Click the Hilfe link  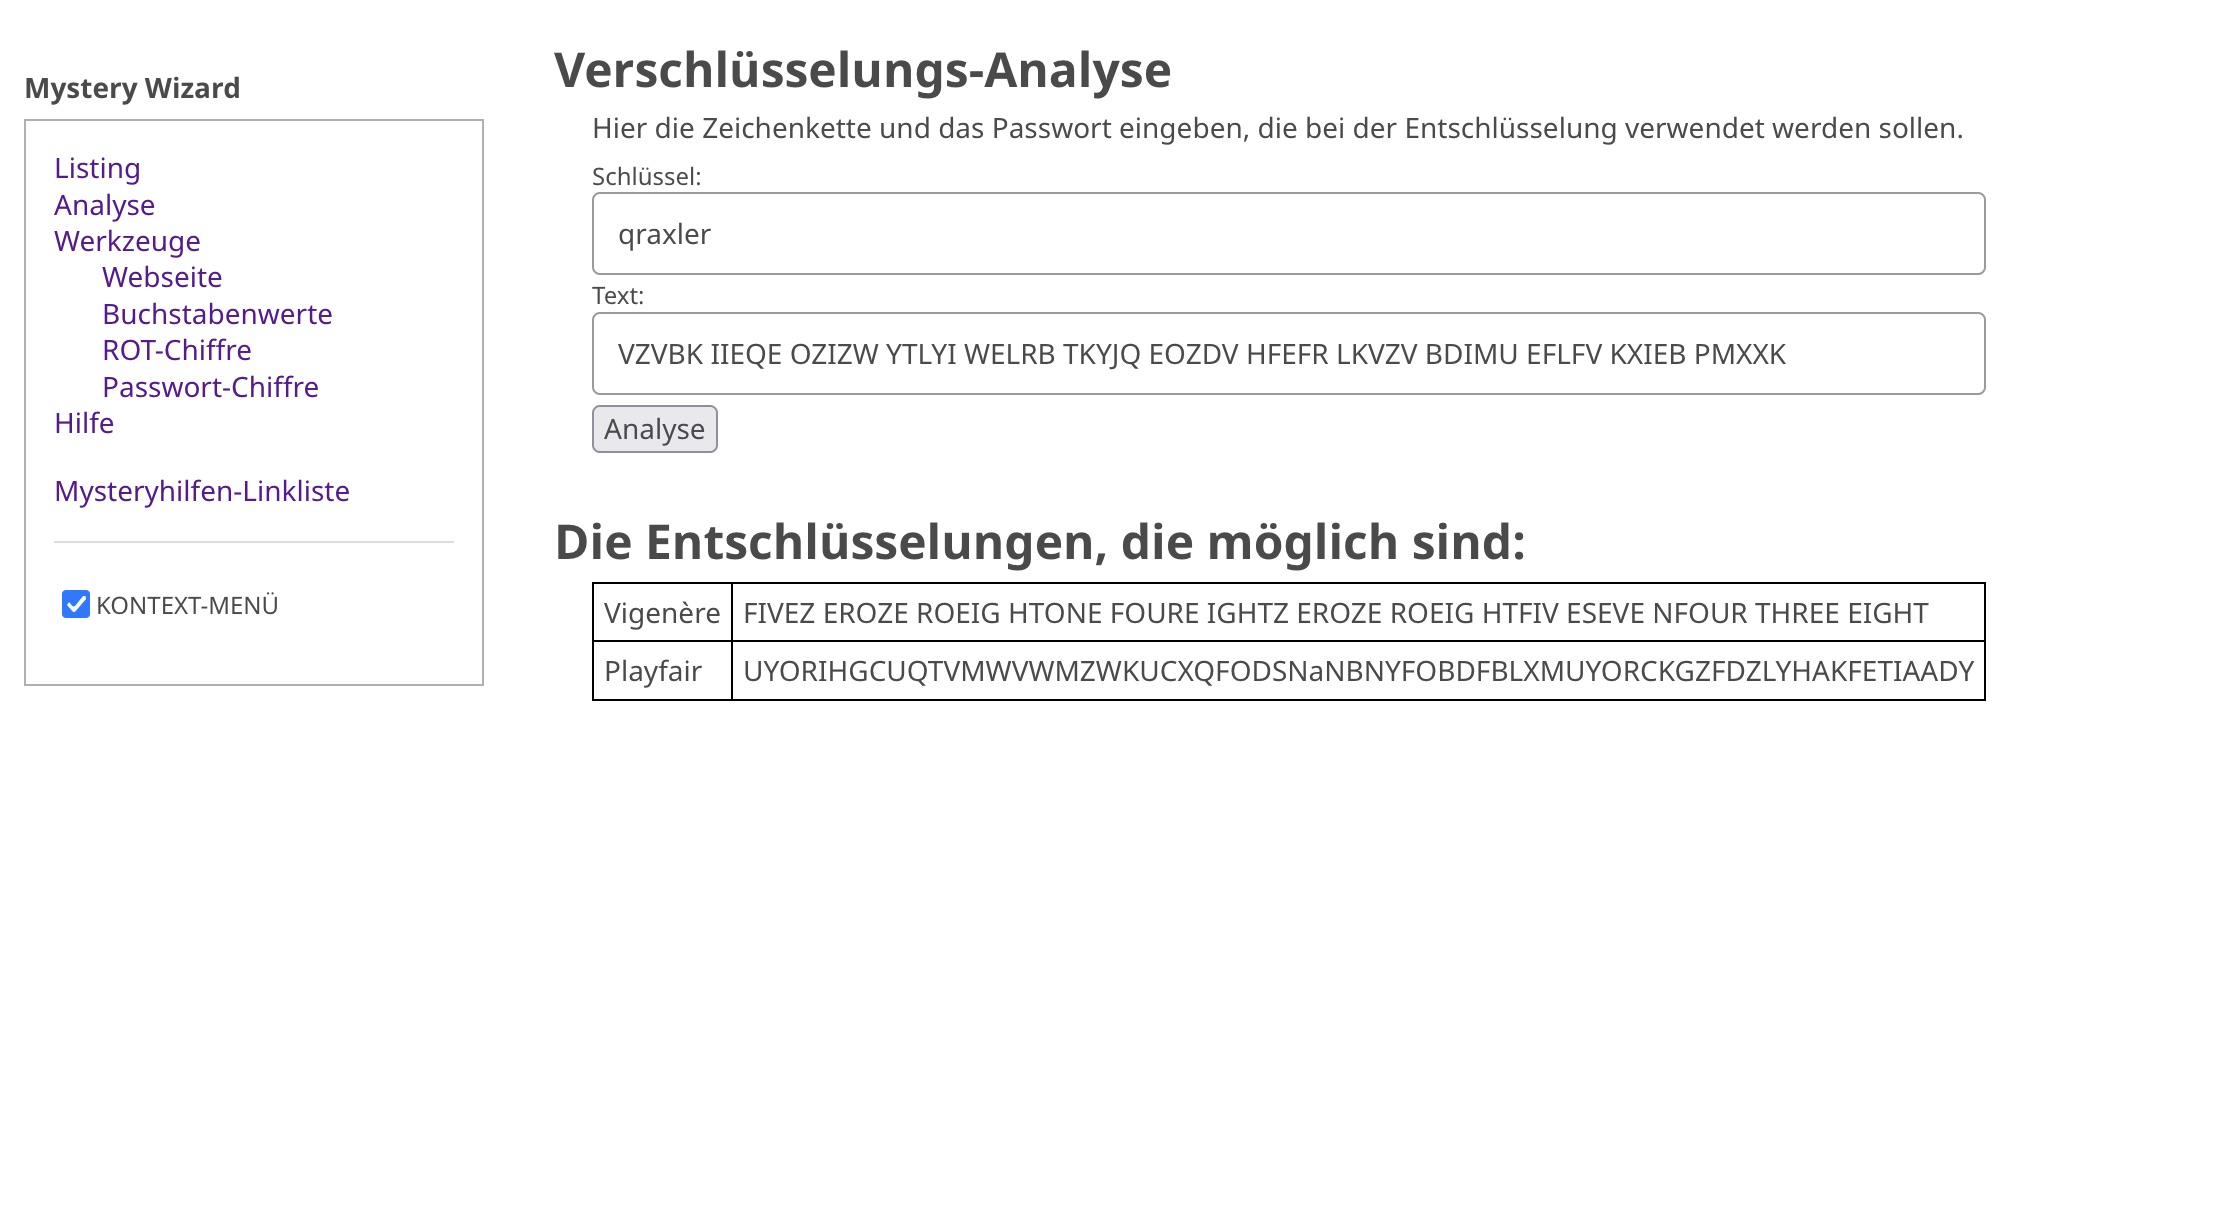click(84, 423)
